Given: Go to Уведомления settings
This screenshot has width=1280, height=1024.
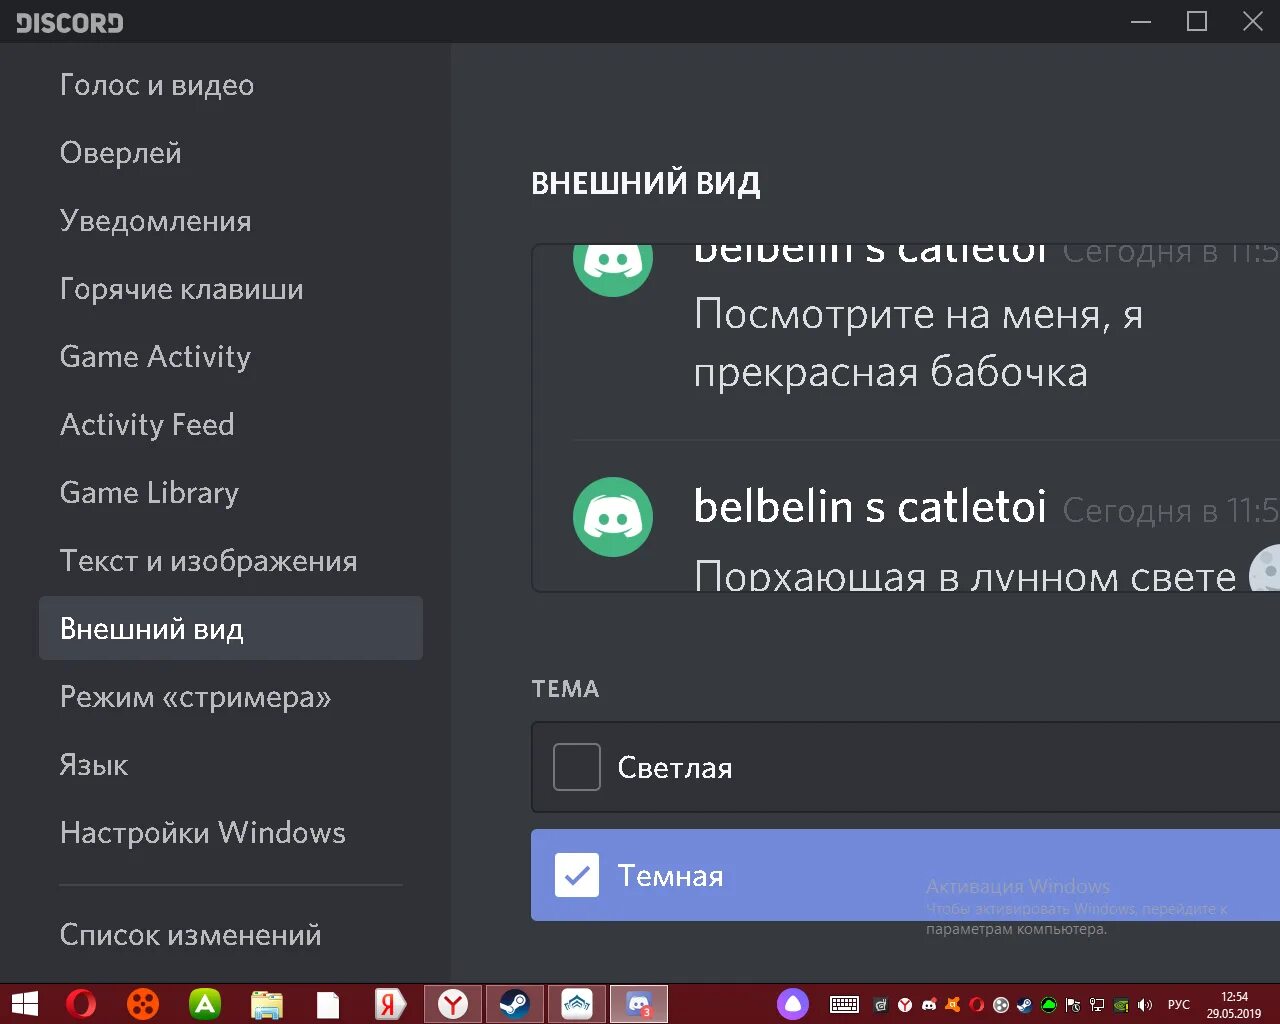Looking at the screenshot, I should [x=156, y=221].
